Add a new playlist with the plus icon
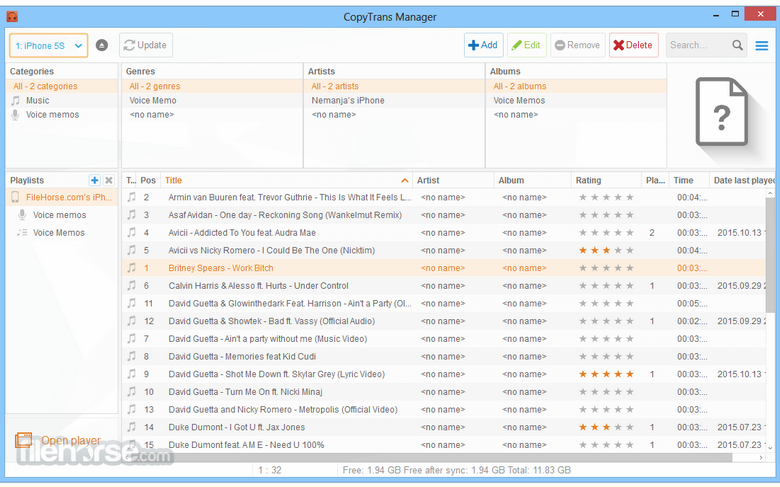 point(95,180)
